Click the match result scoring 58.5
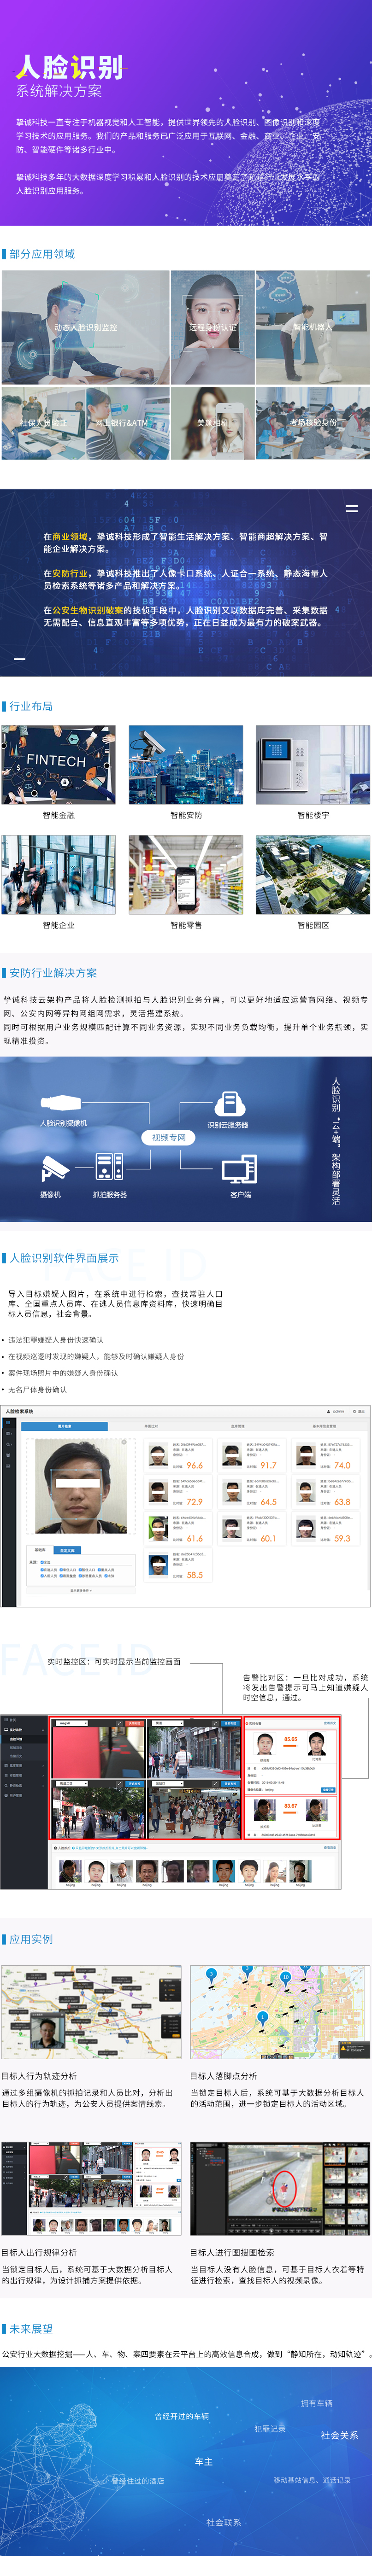The image size is (372, 2576). [x=177, y=1565]
